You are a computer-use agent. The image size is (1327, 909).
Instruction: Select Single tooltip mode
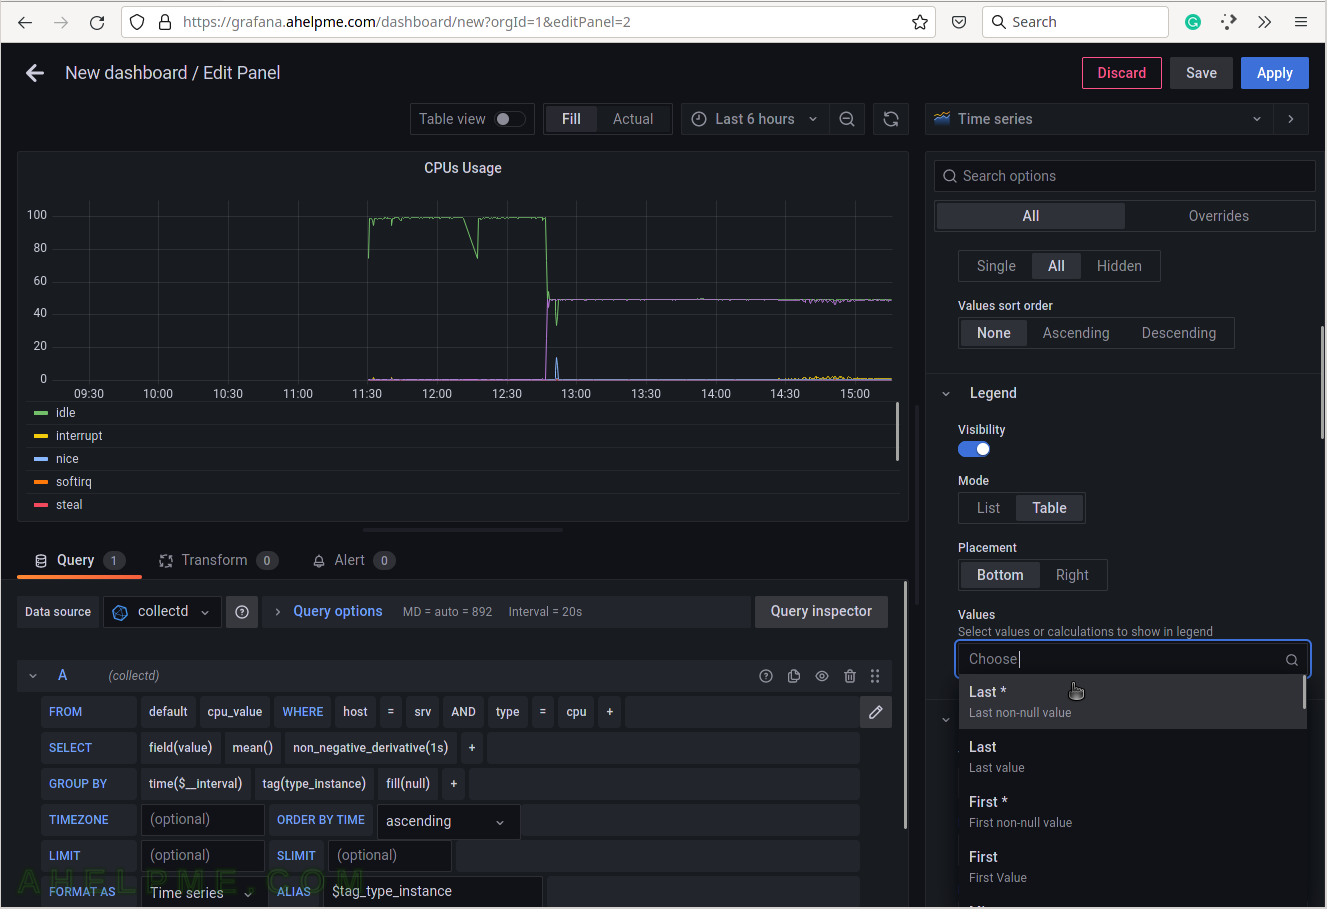tap(996, 266)
